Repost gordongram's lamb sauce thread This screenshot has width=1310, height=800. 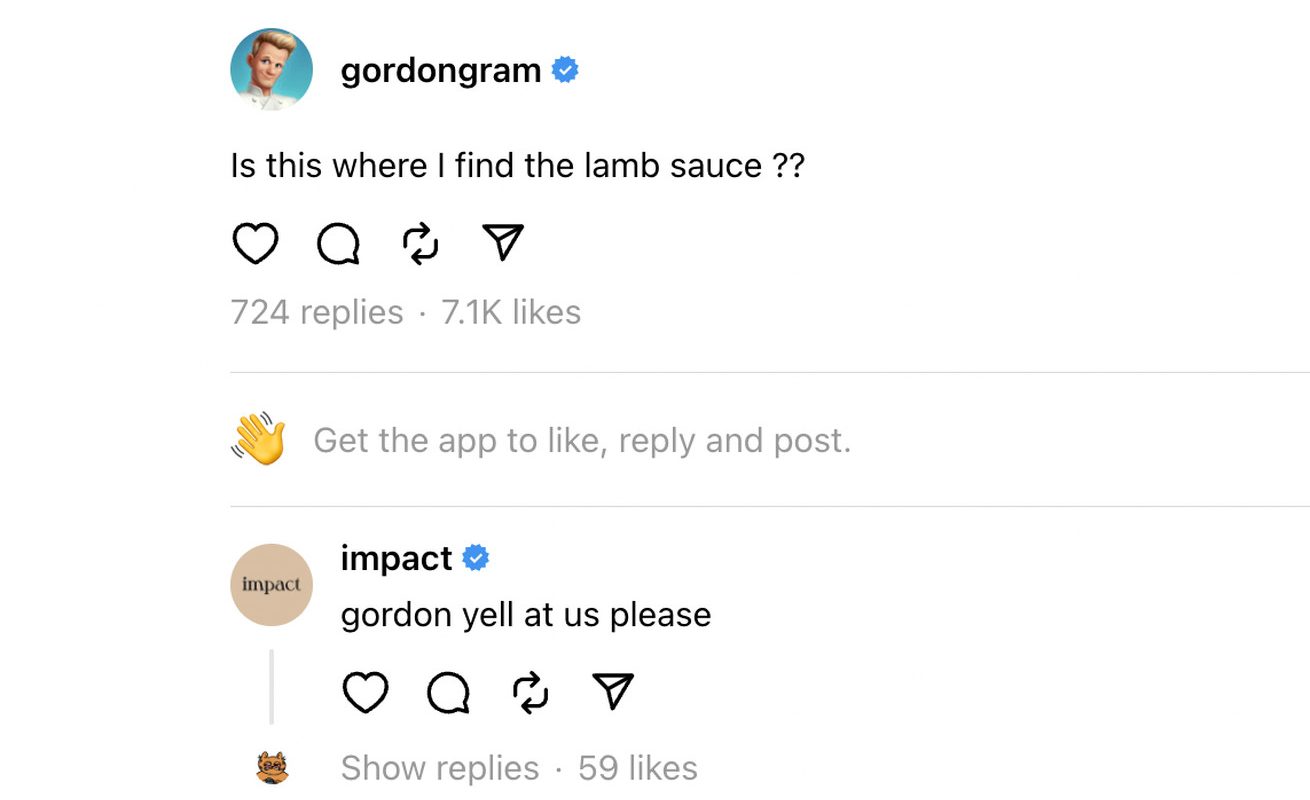[x=420, y=243]
